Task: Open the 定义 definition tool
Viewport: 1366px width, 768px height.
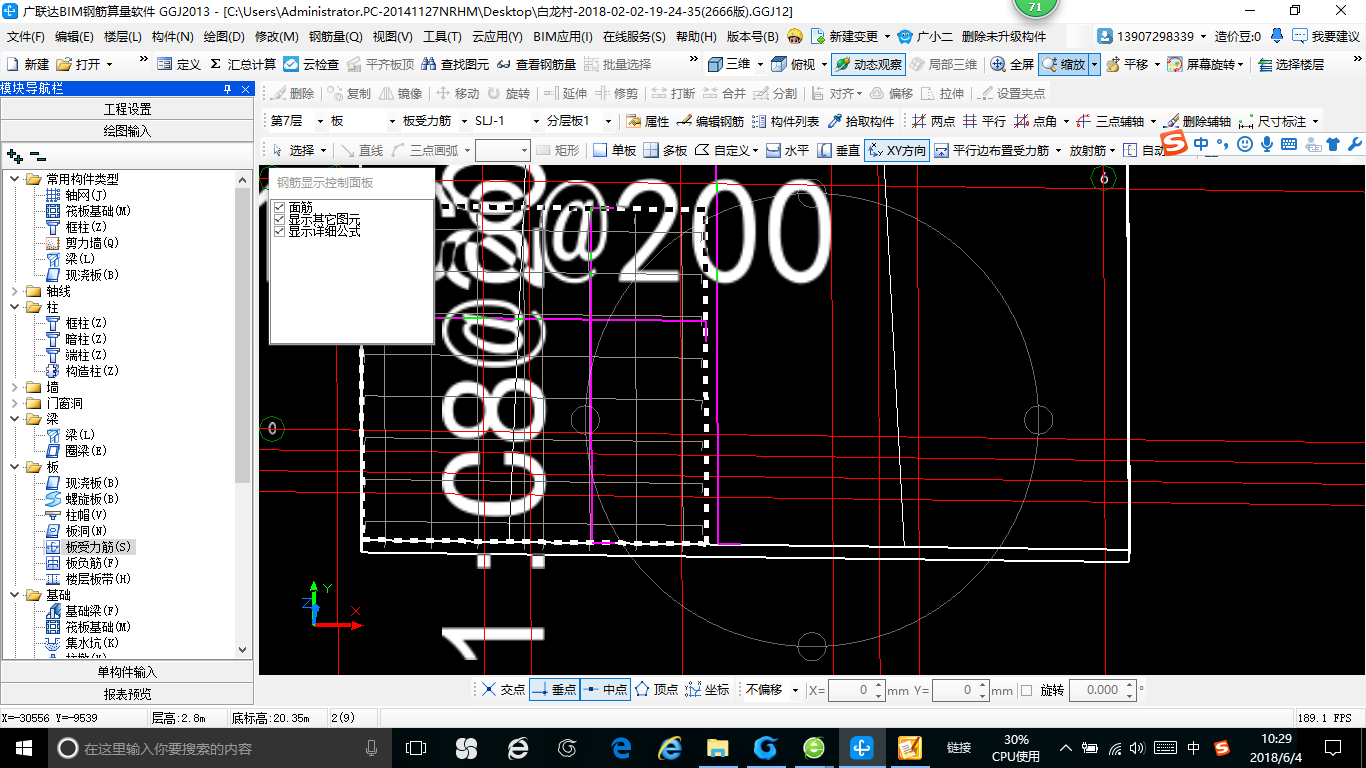Action: 180,64
